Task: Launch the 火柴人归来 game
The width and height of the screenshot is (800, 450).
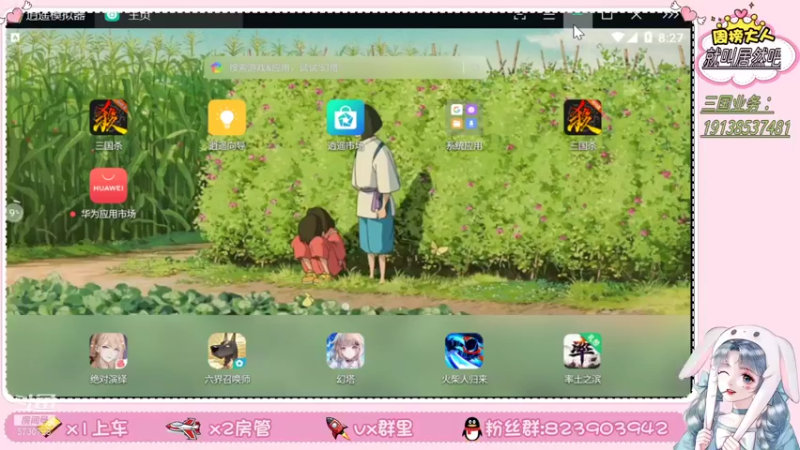Action: [x=464, y=351]
